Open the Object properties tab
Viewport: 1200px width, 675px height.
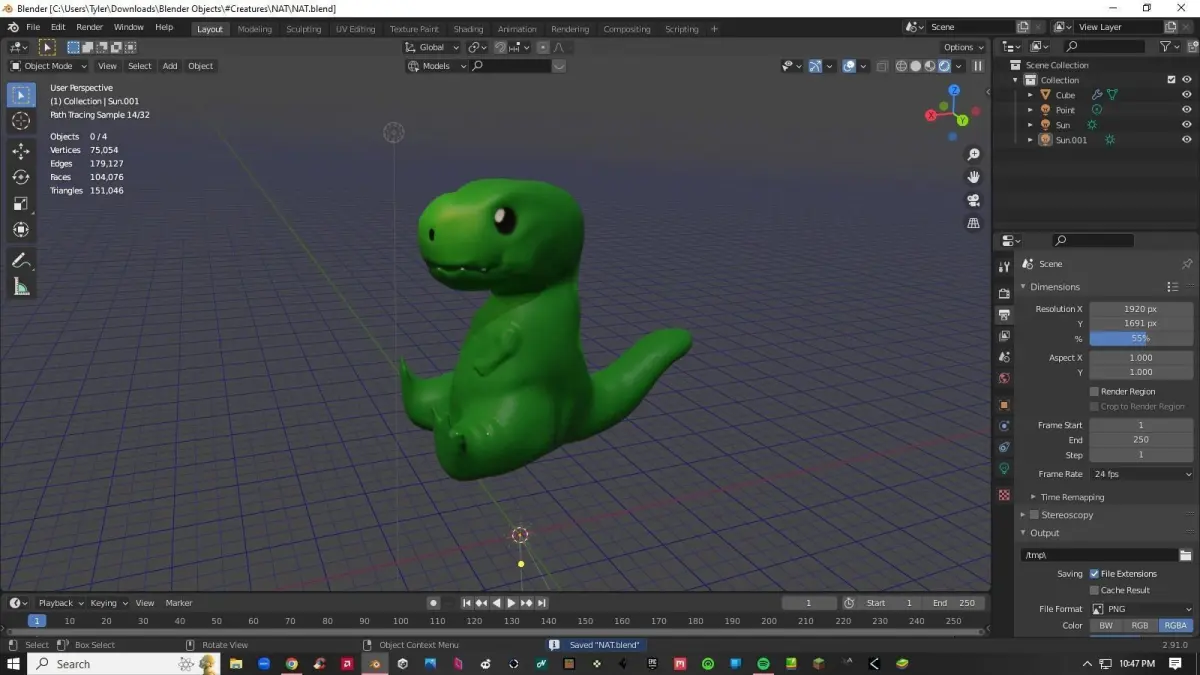(x=1004, y=405)
